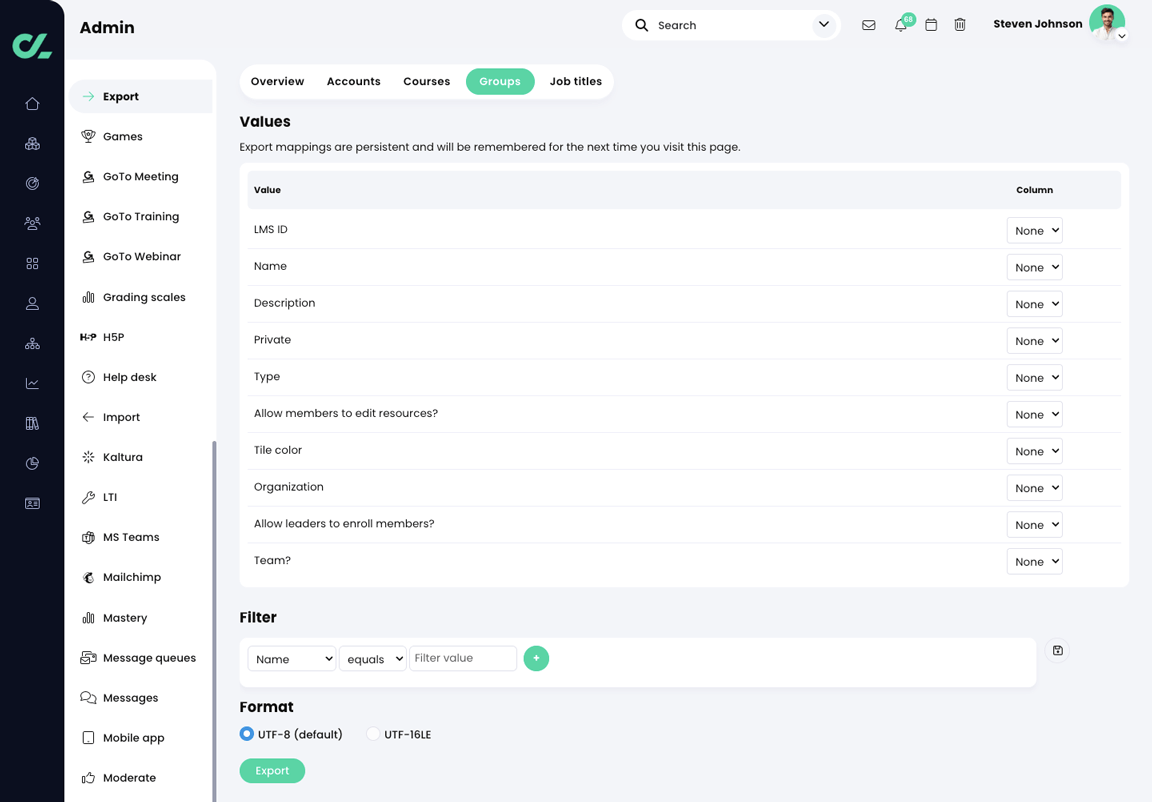Screen dimensions: 1152x802
Task: Select the pie chart icon in the sidebar
Action: [x=32, y=463]
